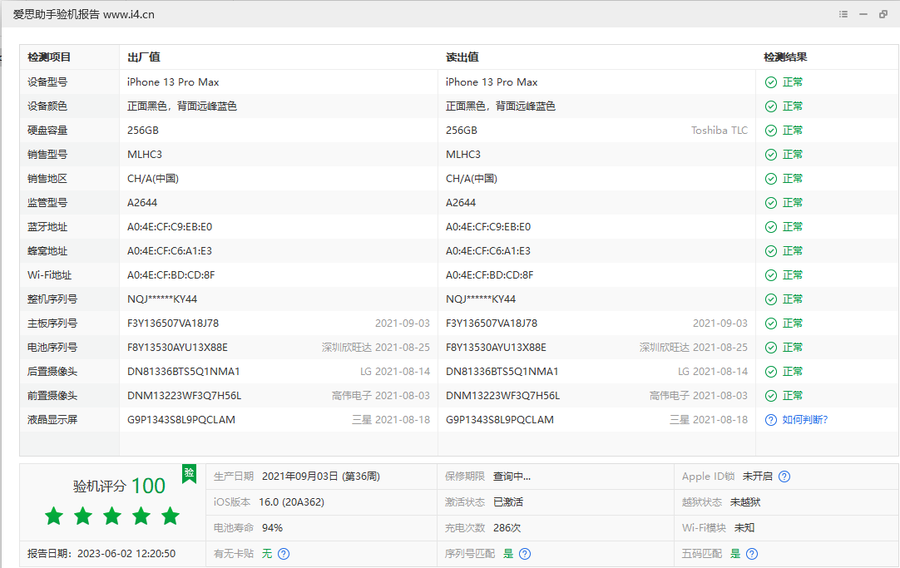
Task: Click the green check icon for 整机序列号
Action: pyautogui.click(x=771, y=299)
